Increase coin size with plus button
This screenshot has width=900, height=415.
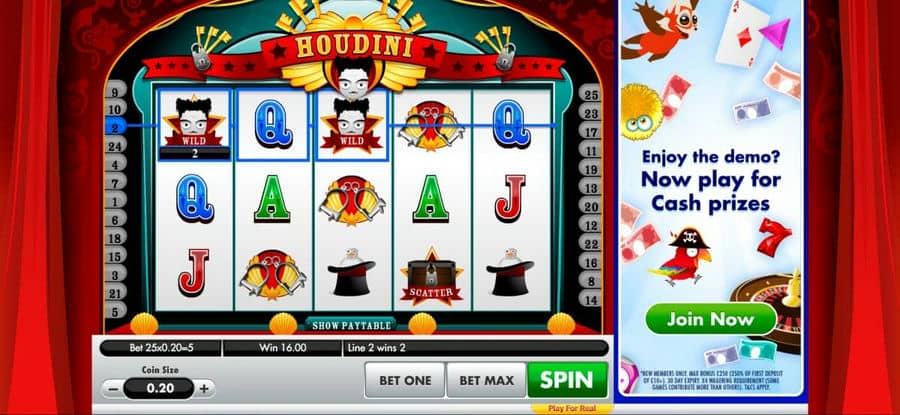pyautogui.click(x=203, y=389)
